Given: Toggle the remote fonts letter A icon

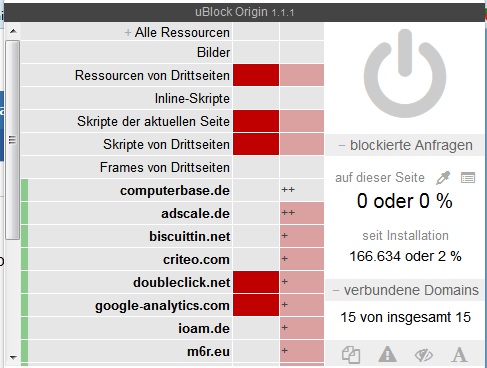Looking at the screenshot, I should 459,354.
